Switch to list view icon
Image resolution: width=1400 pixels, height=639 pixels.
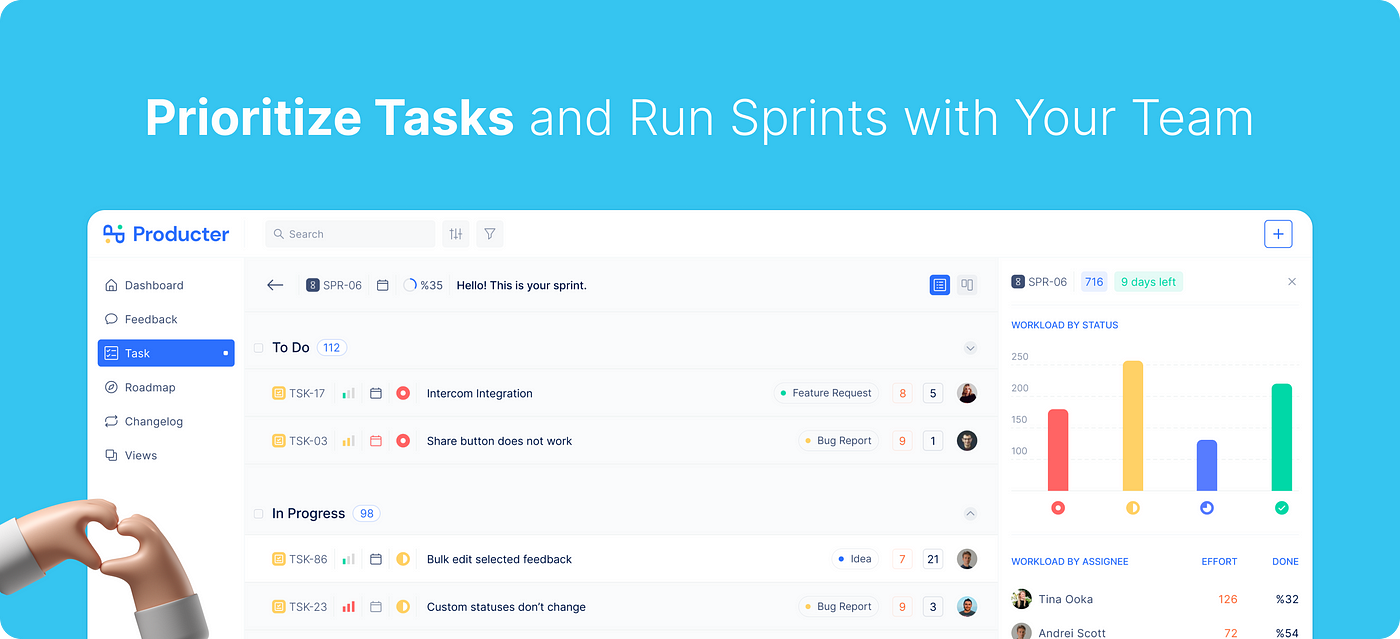pos(939,285)
